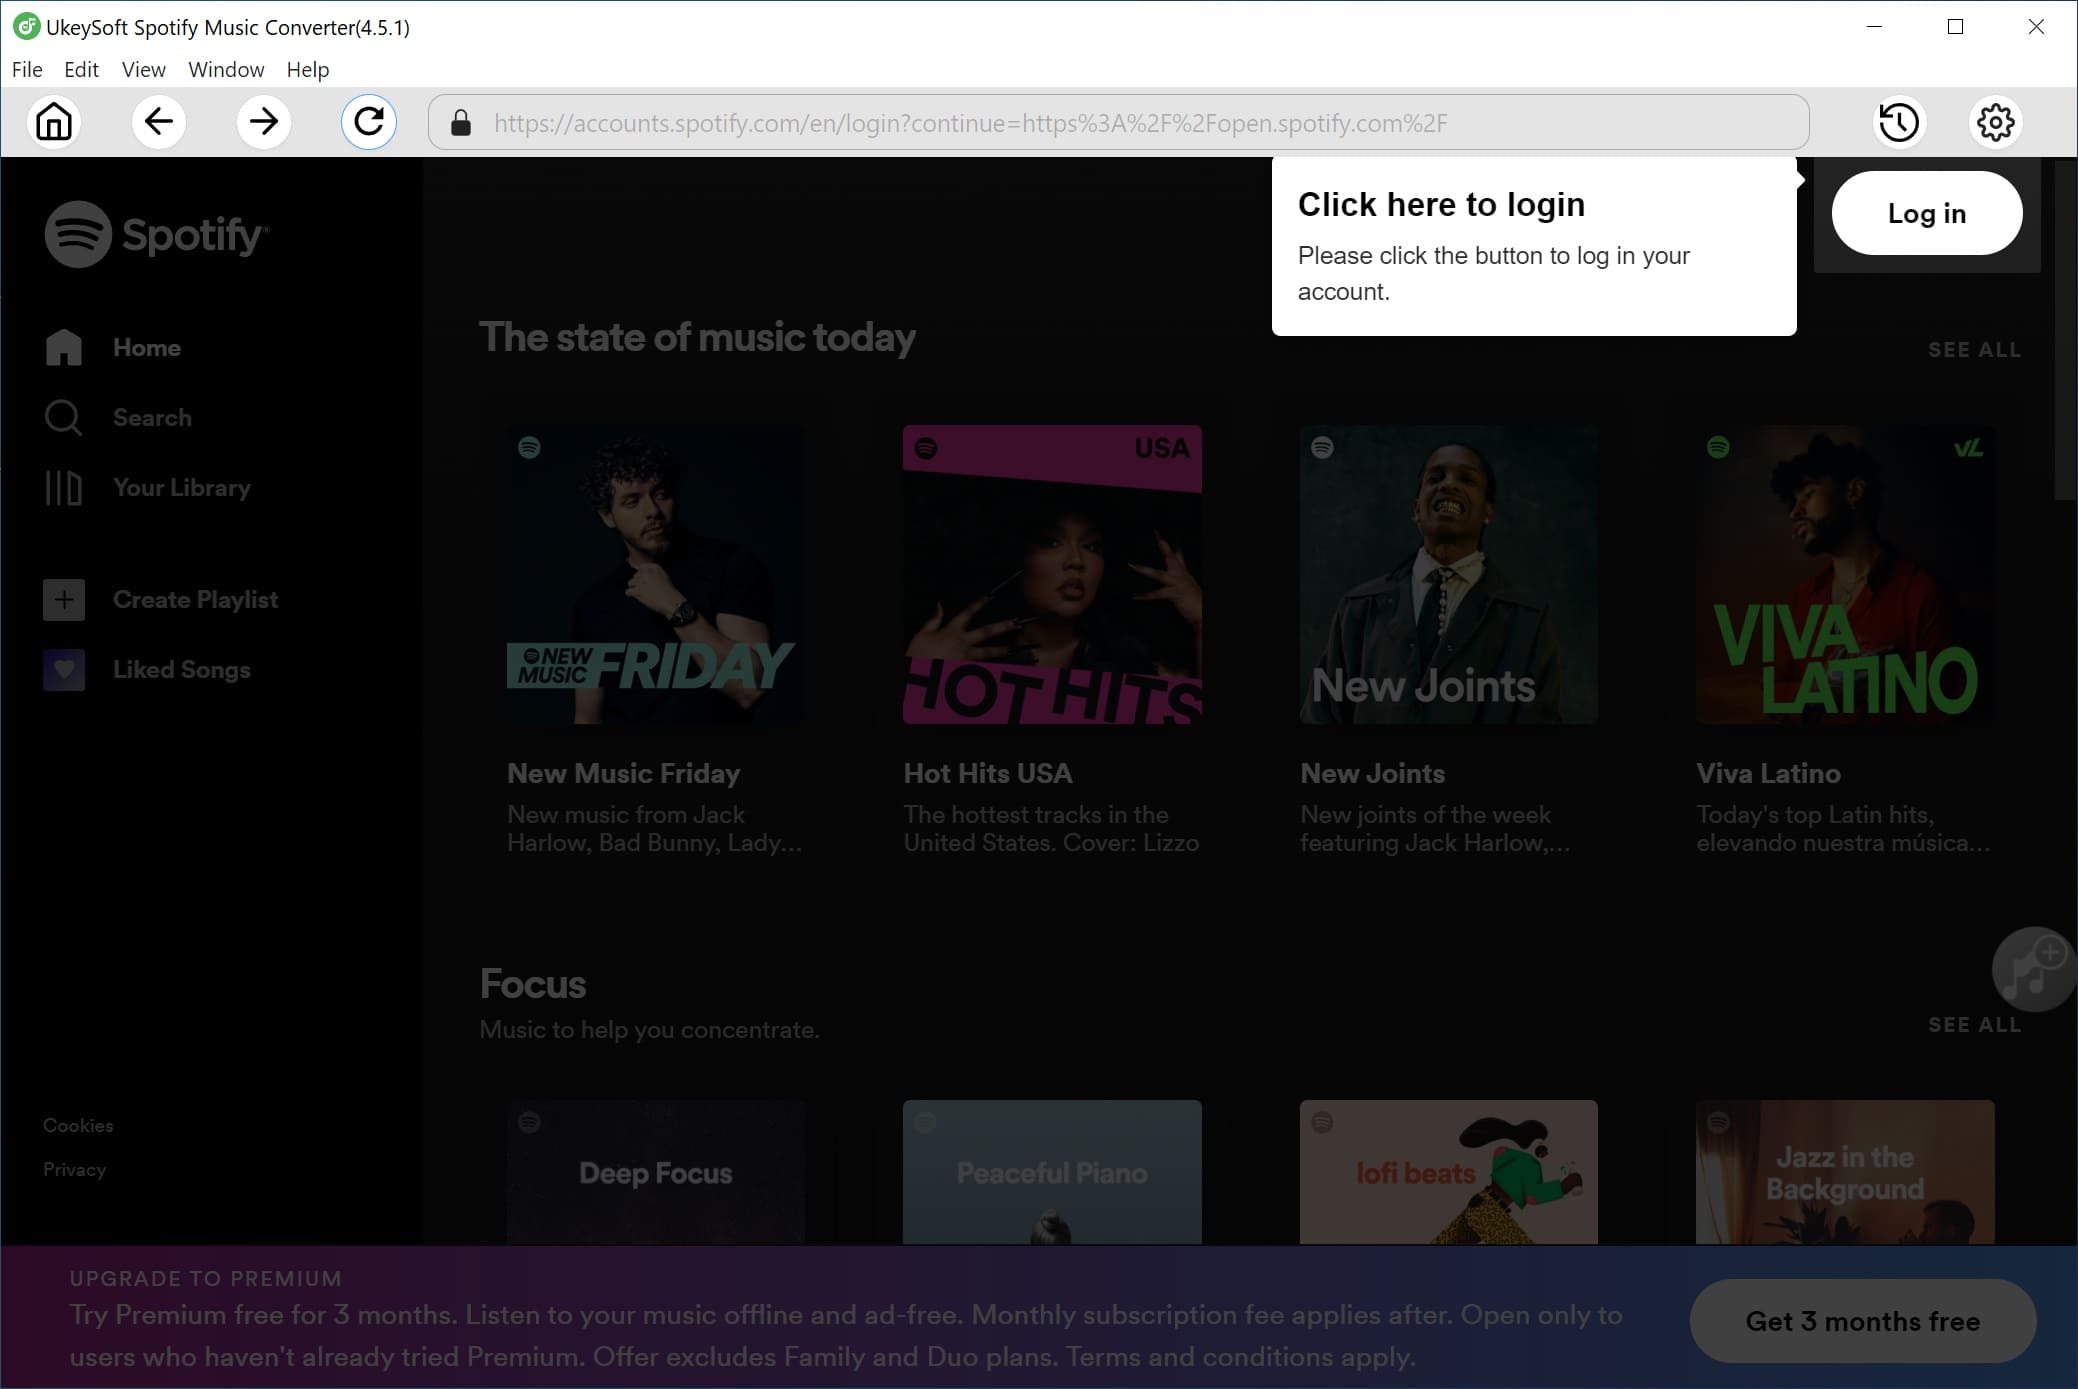2078x1389 pixels.
Task: Click the Privacy link in sidebar
Action: point(74,1169)
